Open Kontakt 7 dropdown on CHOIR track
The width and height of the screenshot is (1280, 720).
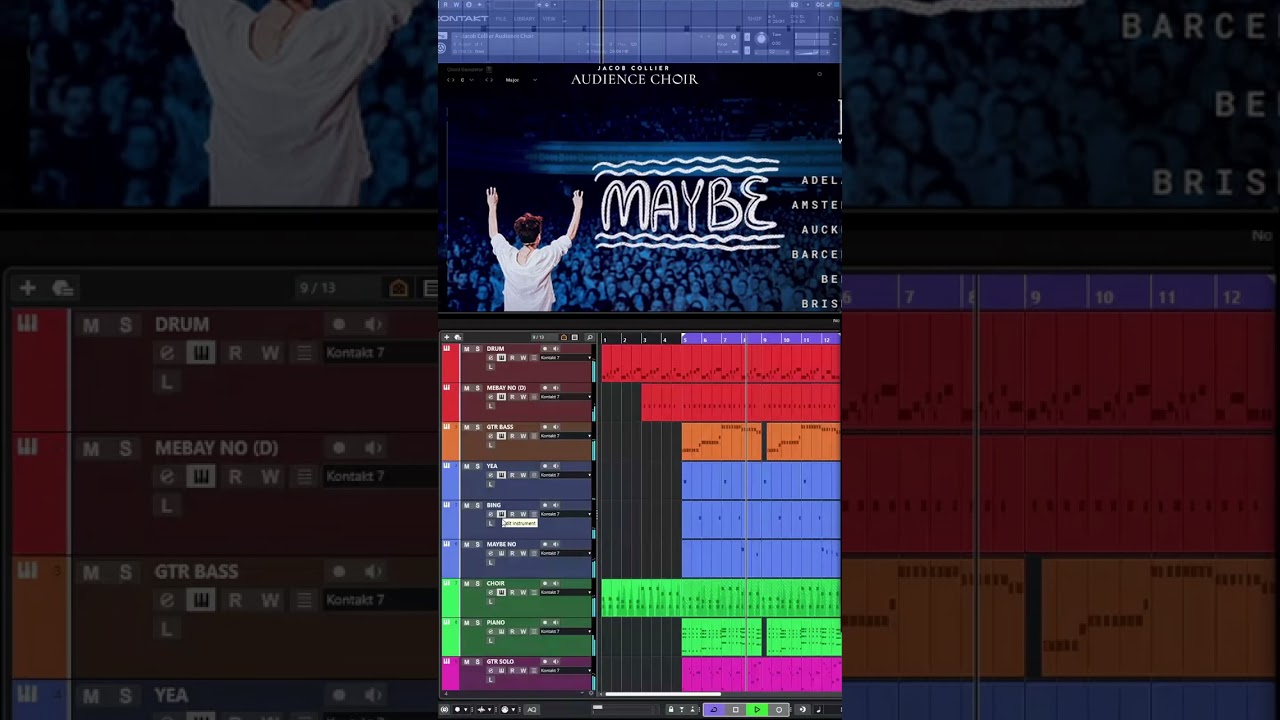coord(566,592)
